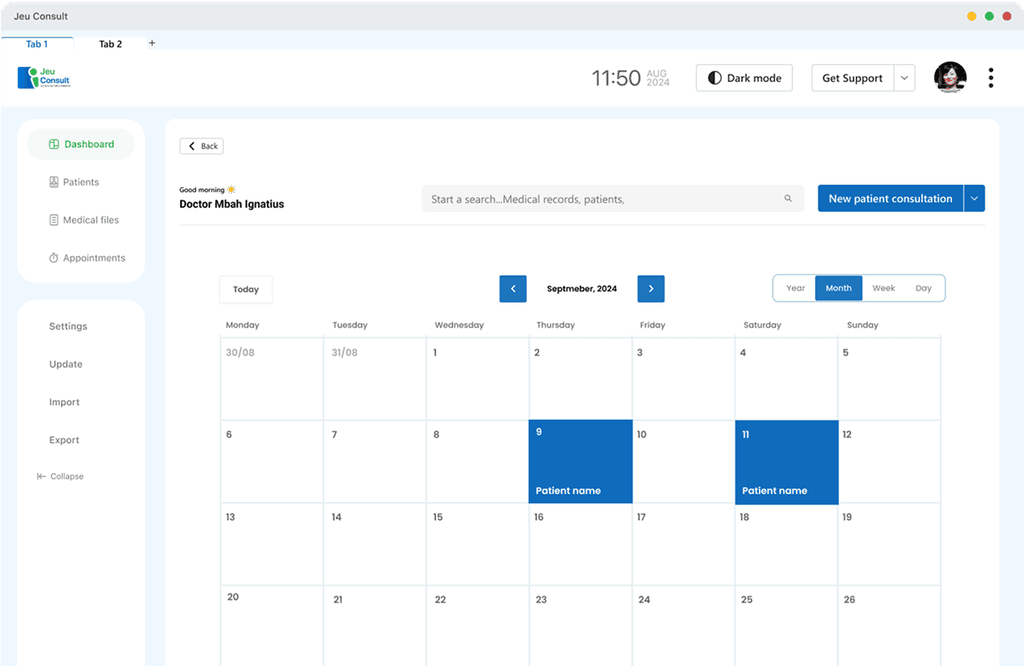
Task: Select calendar day 24
Action: coord(684,626)
